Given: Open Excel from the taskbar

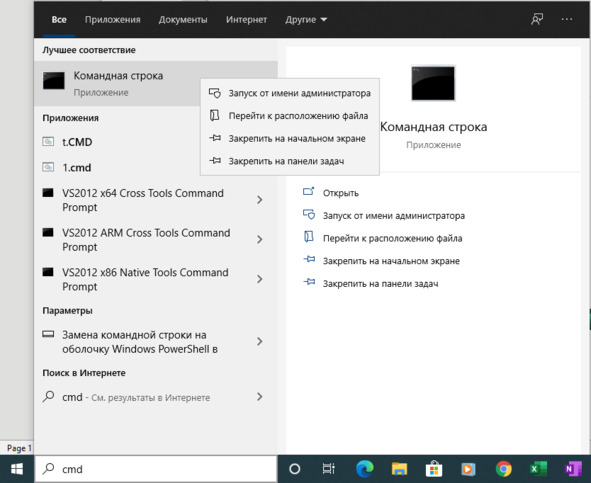Looking at the screenshot, I should pos(538,469).
